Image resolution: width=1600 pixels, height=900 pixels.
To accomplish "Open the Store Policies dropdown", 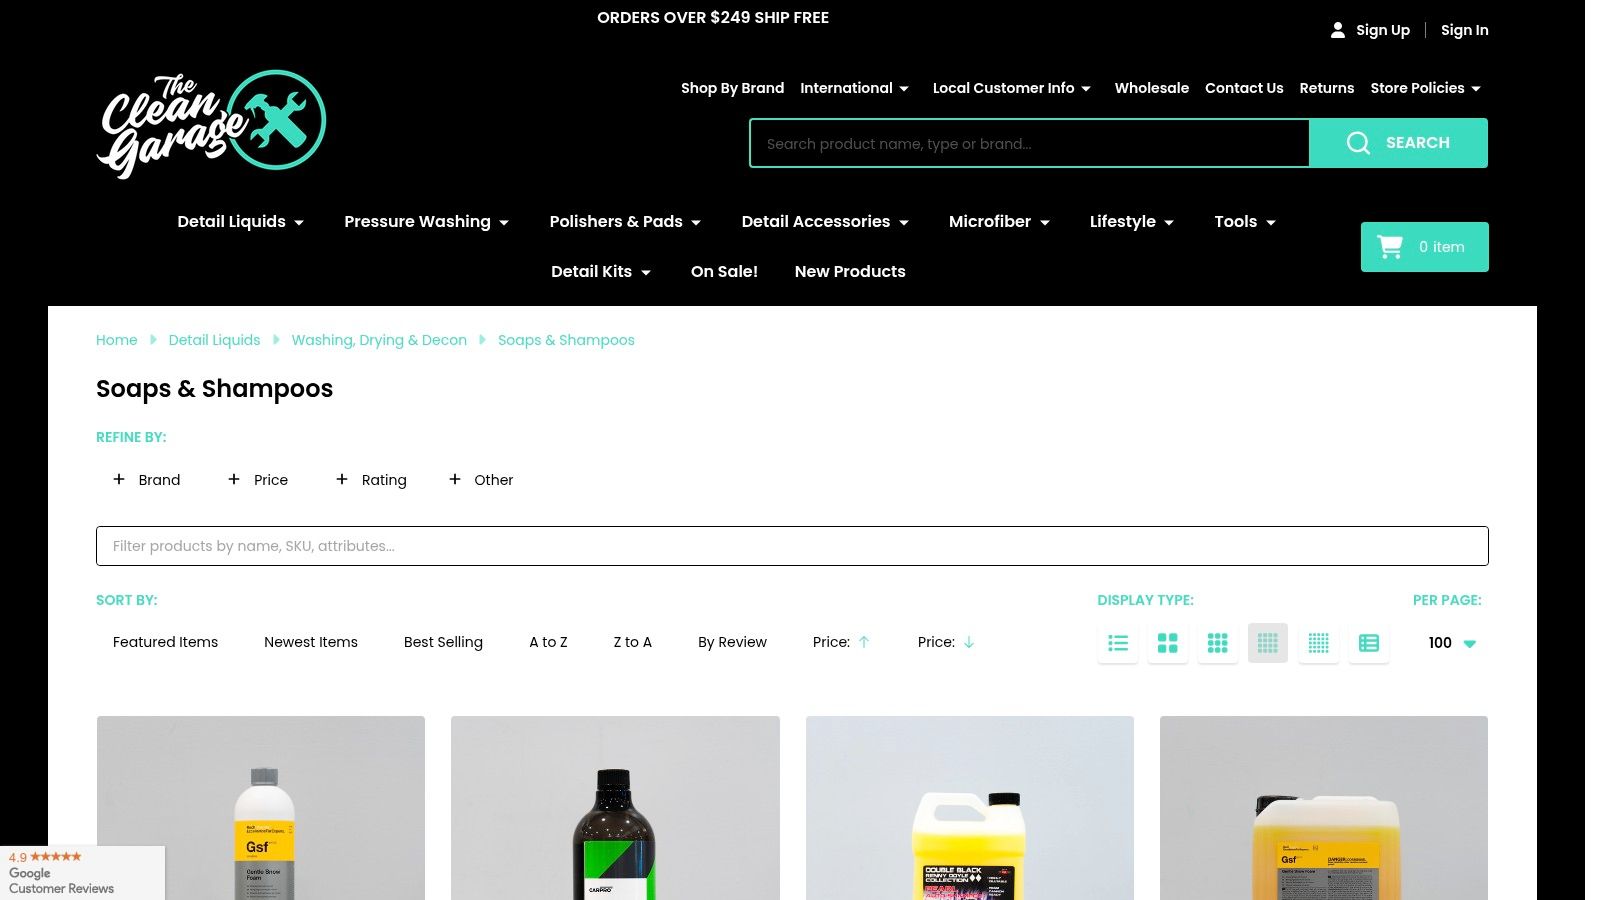I will tap(1425, 88).
